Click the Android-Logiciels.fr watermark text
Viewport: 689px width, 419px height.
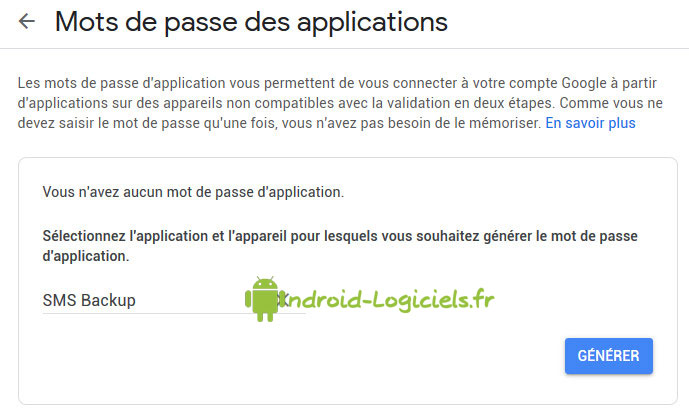coord(388,298)
